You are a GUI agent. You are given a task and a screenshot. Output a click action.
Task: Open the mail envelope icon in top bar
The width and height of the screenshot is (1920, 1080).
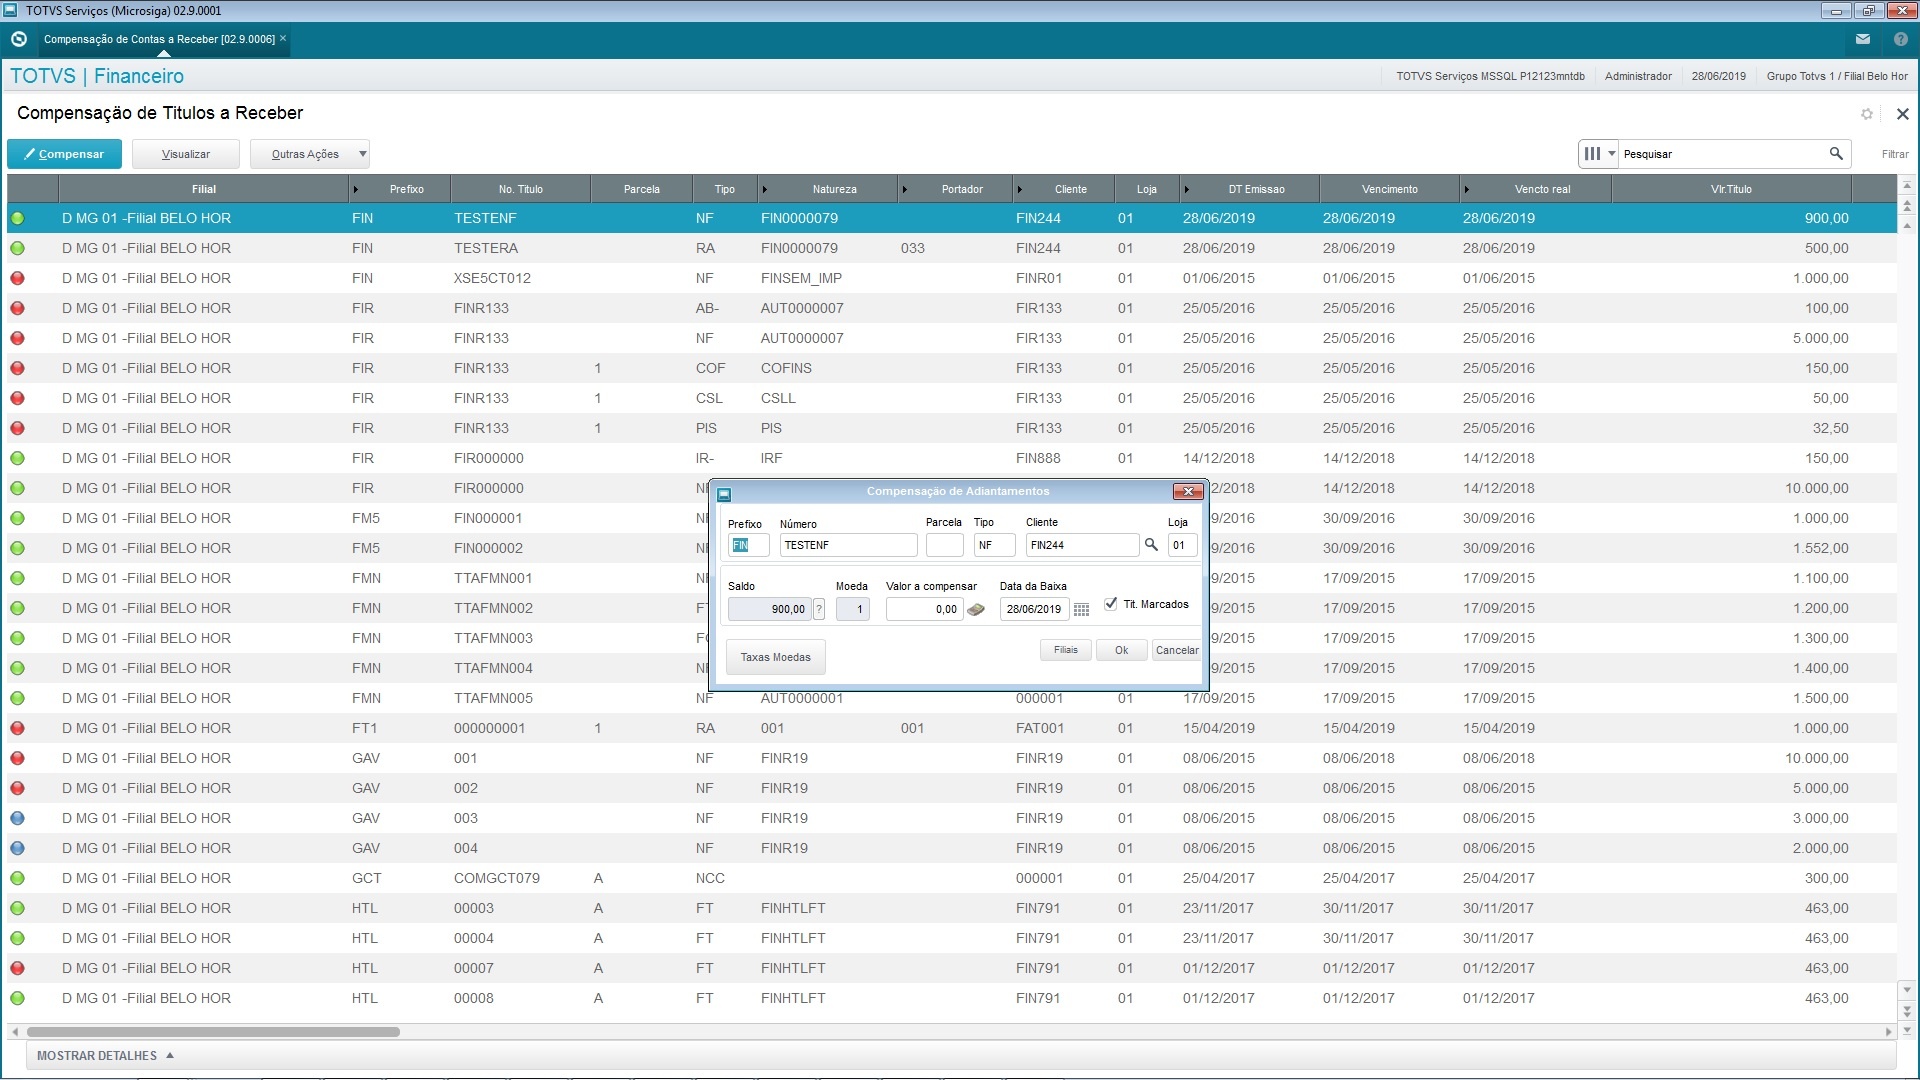click(1862, 40)
